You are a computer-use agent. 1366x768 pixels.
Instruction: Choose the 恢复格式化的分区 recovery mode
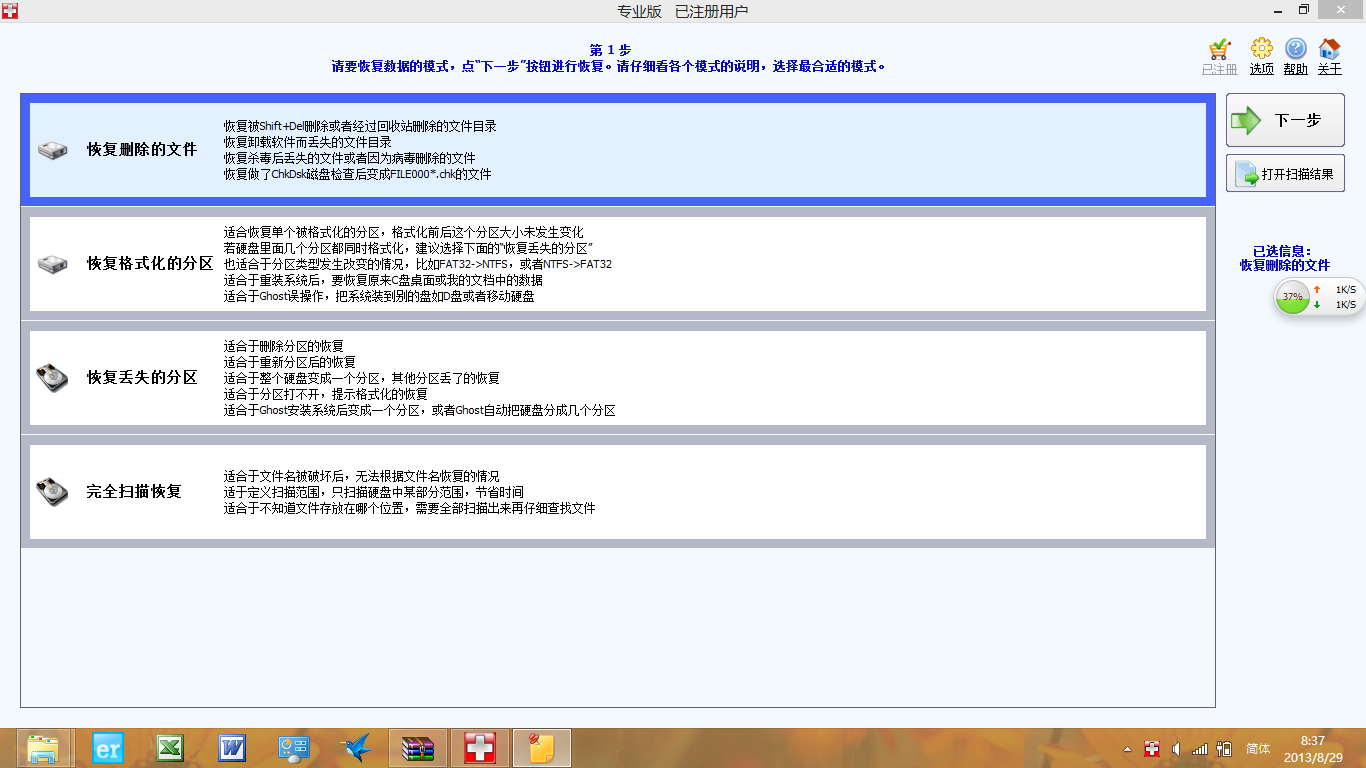[150, 264]
